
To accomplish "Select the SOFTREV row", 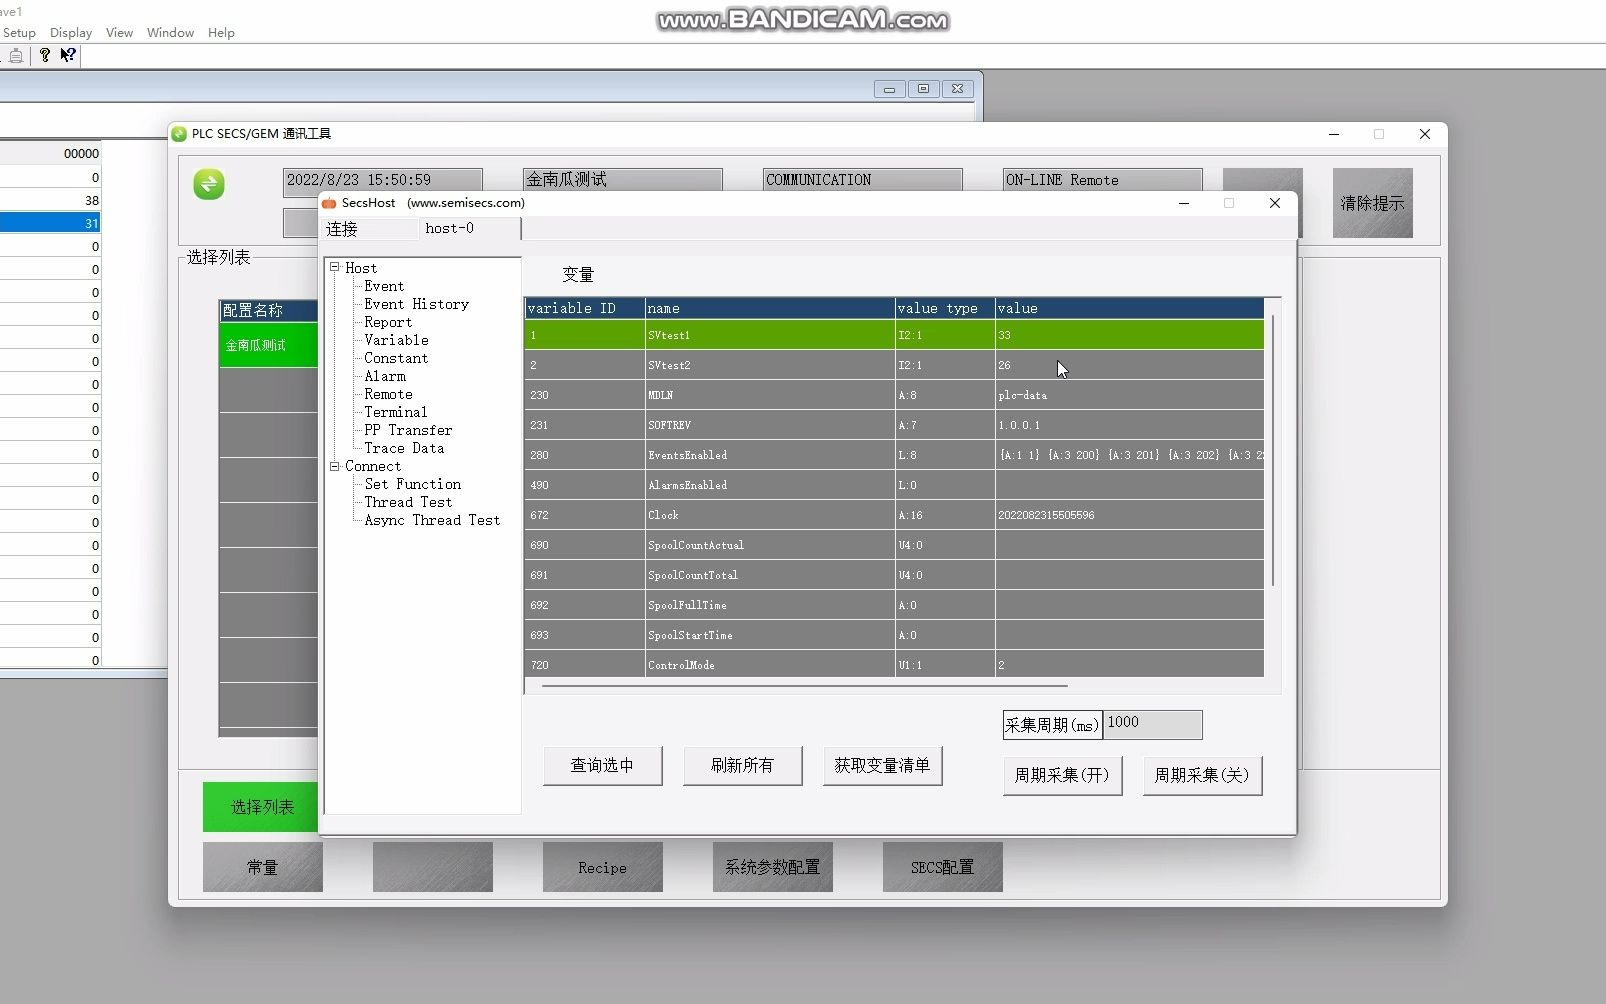I will pos(894,425).
